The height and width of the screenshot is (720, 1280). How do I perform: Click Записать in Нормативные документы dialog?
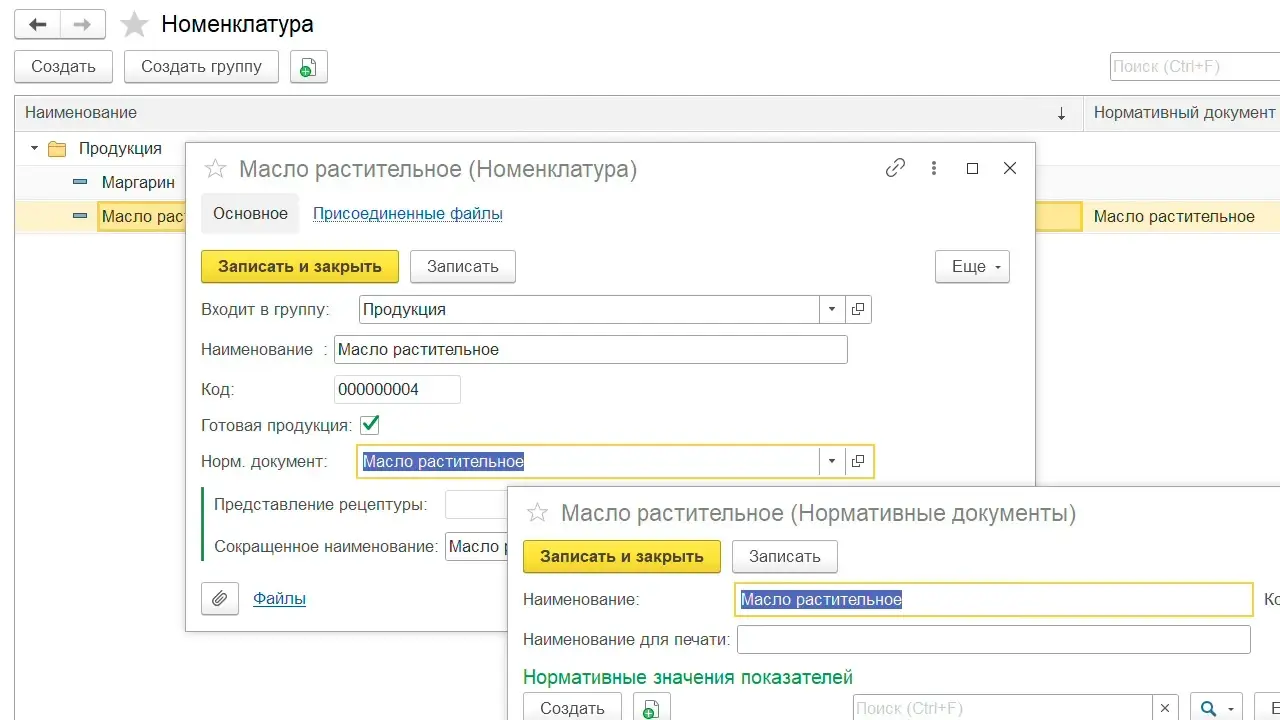click(x=785, y=557)
